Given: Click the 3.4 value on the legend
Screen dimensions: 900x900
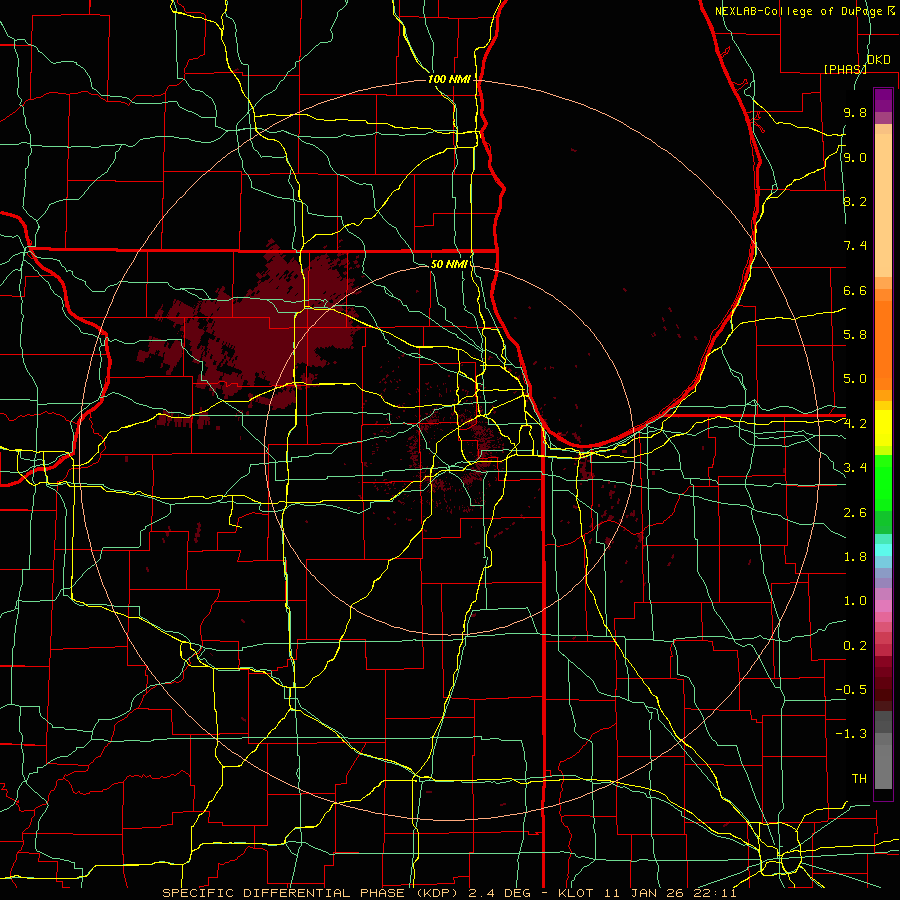Looking at the screenshot, I should [855, 468].
